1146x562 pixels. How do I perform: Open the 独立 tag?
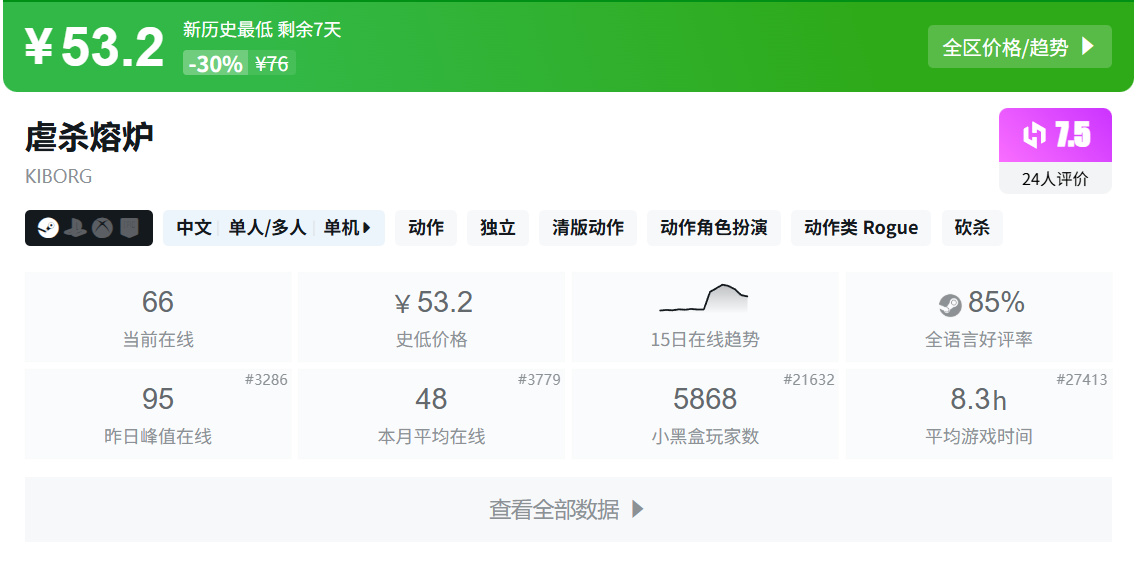pos(498,228)
